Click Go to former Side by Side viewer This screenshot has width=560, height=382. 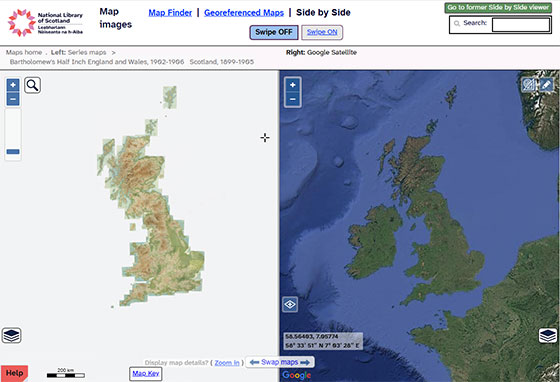[498, 7]
